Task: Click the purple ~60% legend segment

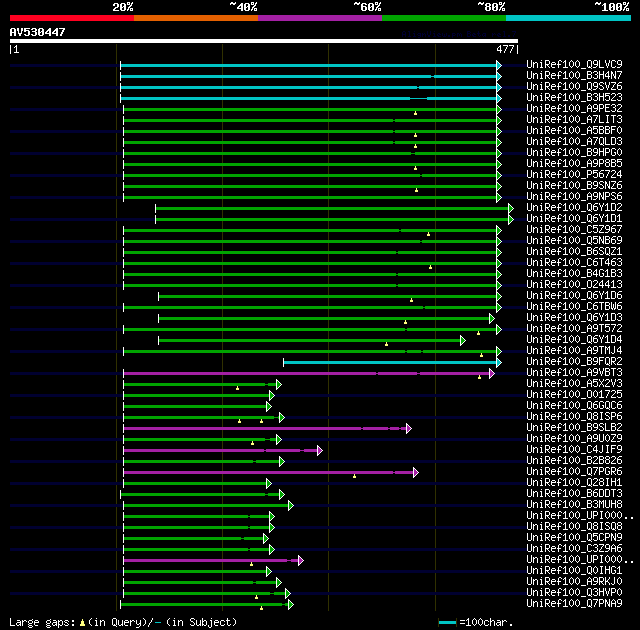Action: click(320, 18)
